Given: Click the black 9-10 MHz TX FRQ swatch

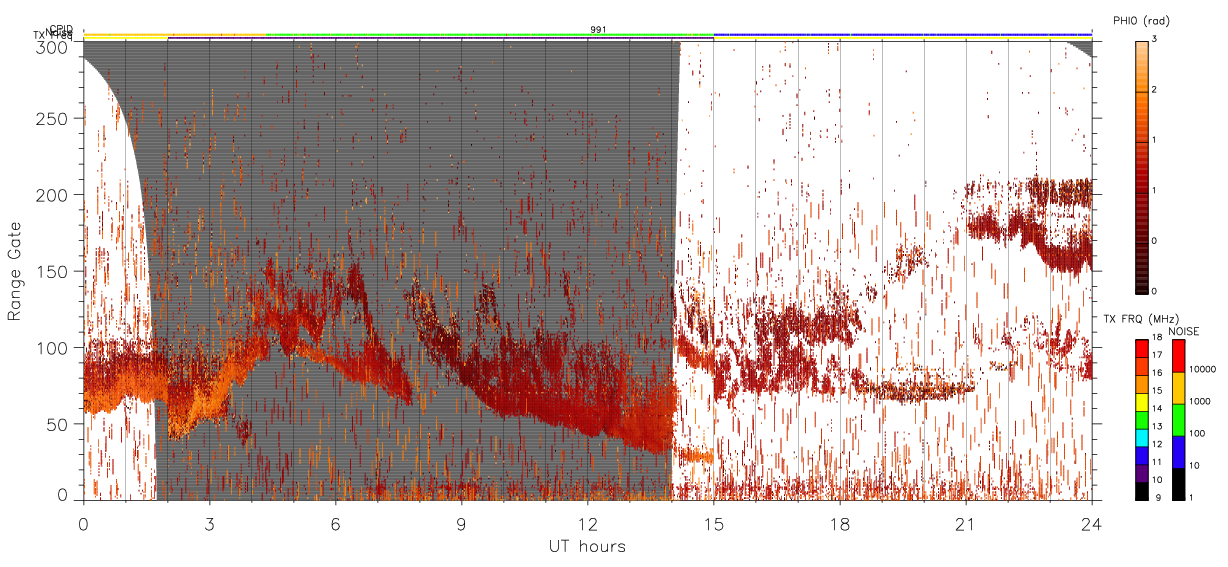Looking at the screenshot, I should (x=1140, y=491).
